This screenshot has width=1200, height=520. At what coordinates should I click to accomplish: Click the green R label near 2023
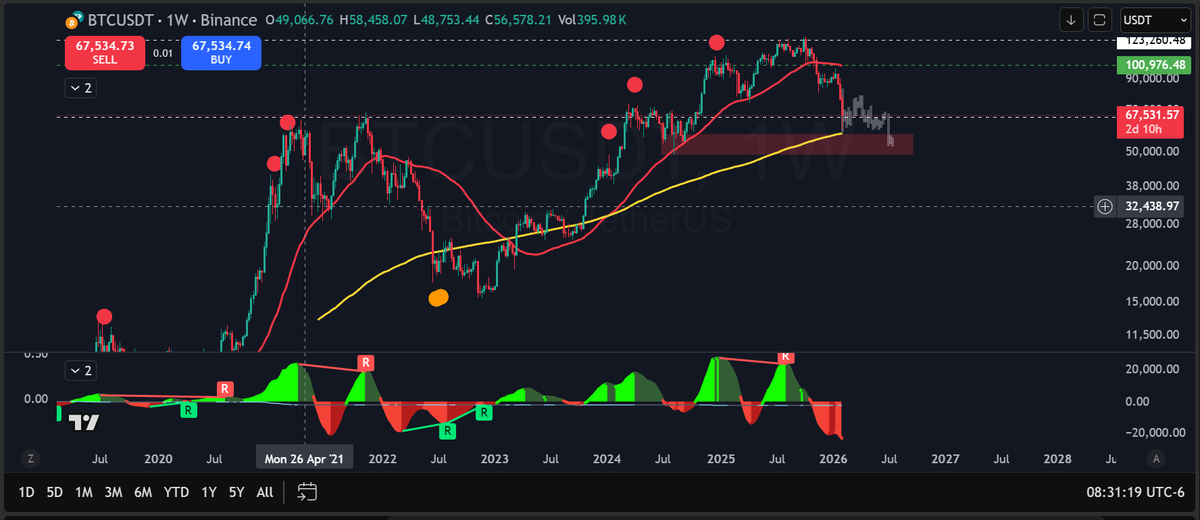click(484, 412)
